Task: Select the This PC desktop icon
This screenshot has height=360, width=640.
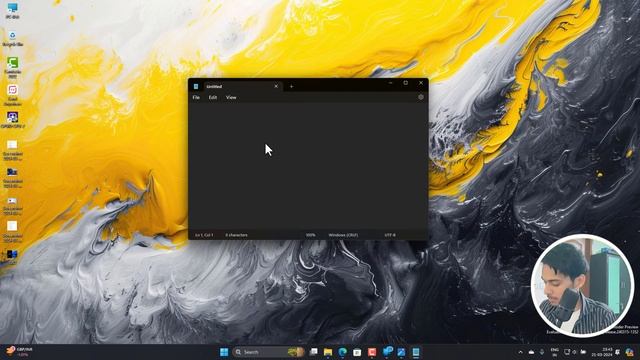Action: [x=13, y=11]
